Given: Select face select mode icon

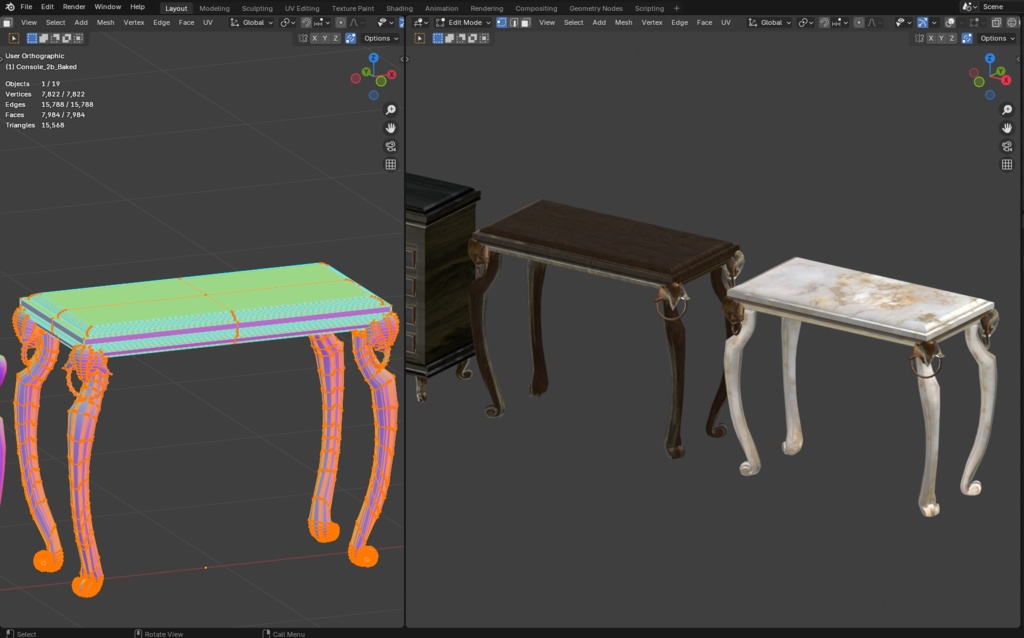Looking at the screenshot, I should tap(525, 23).
